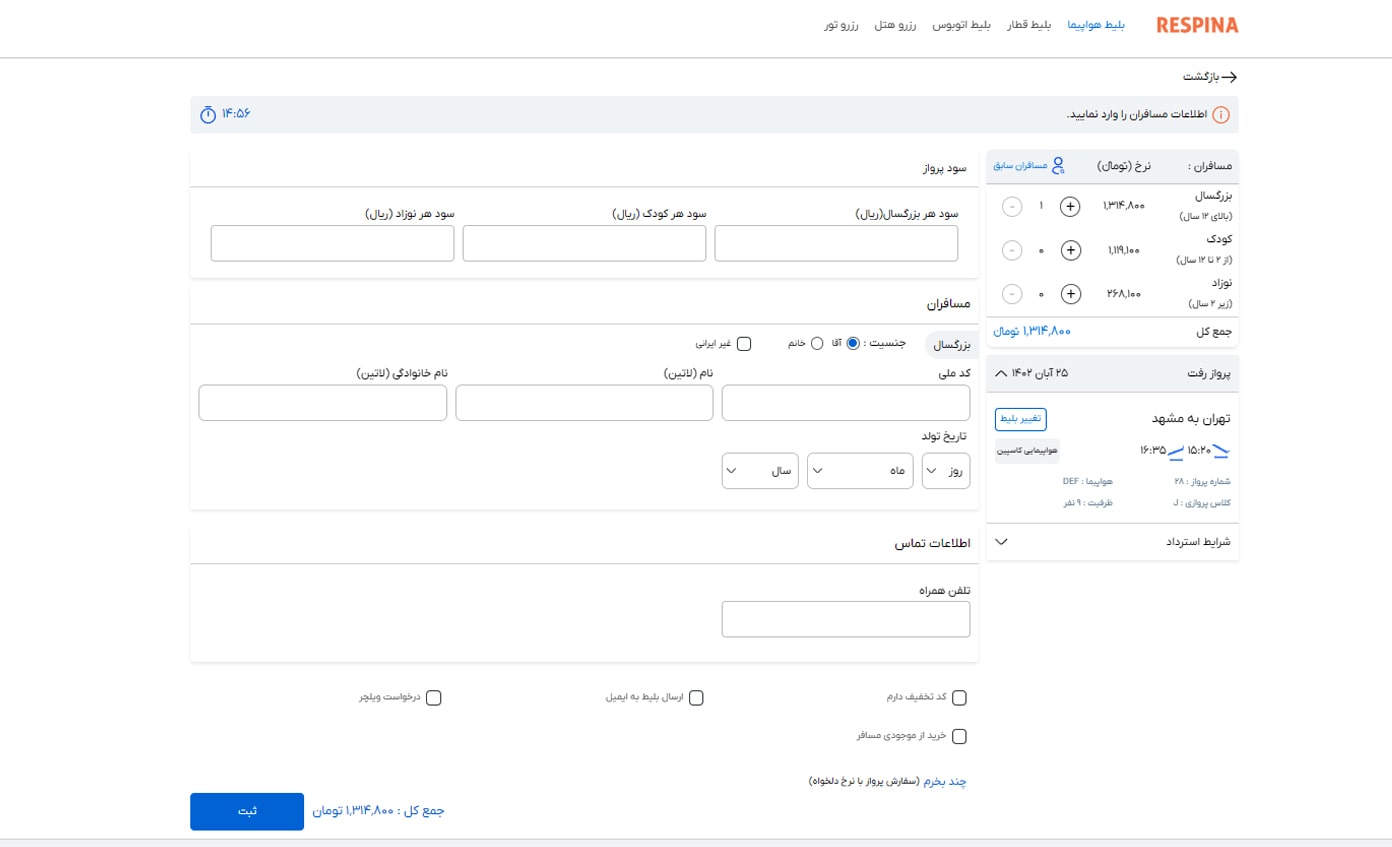
Task: Click the plus icon for adult passengers
Action: [1070, 206]
